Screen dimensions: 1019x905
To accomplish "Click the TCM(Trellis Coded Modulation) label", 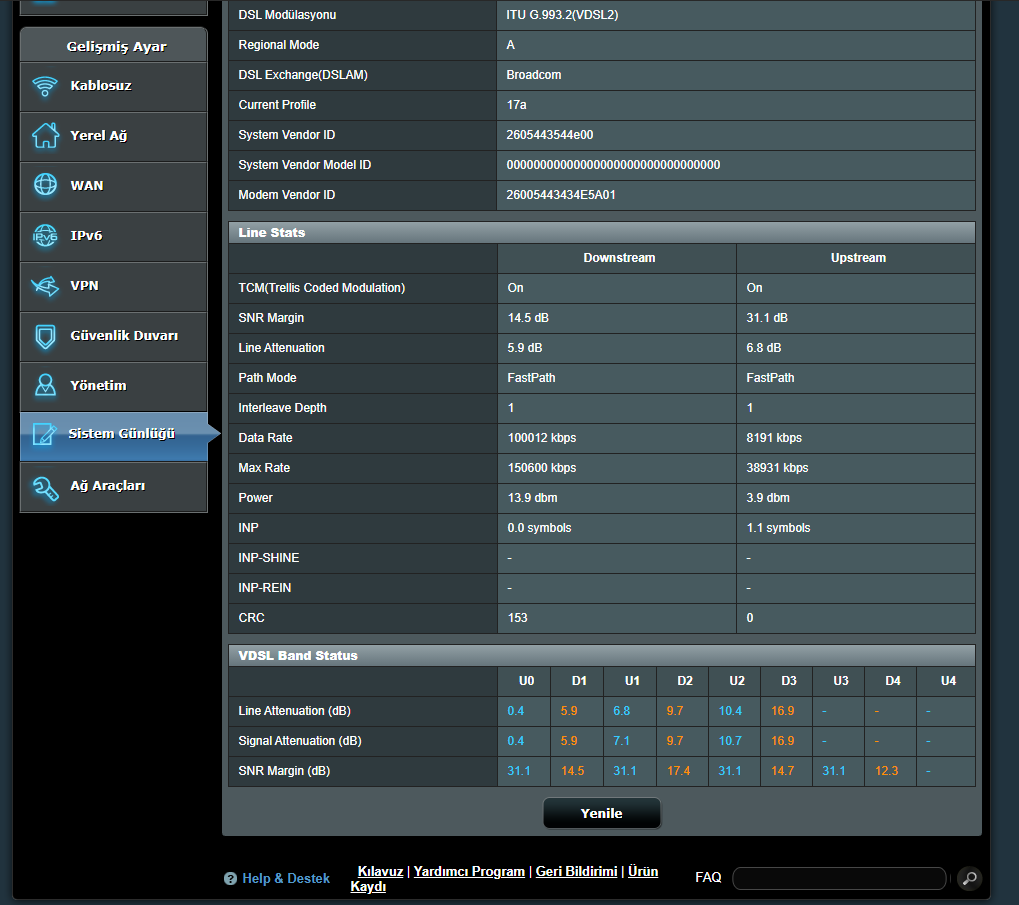I will 322,288.
